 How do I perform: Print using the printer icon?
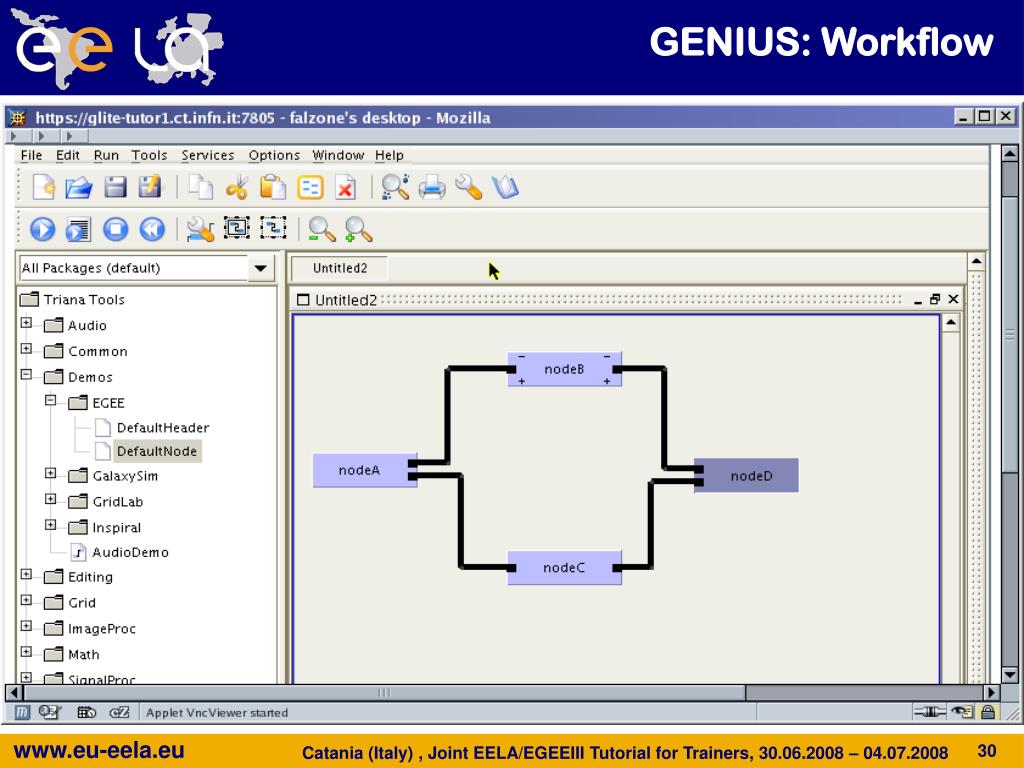[x=432, y=187]
